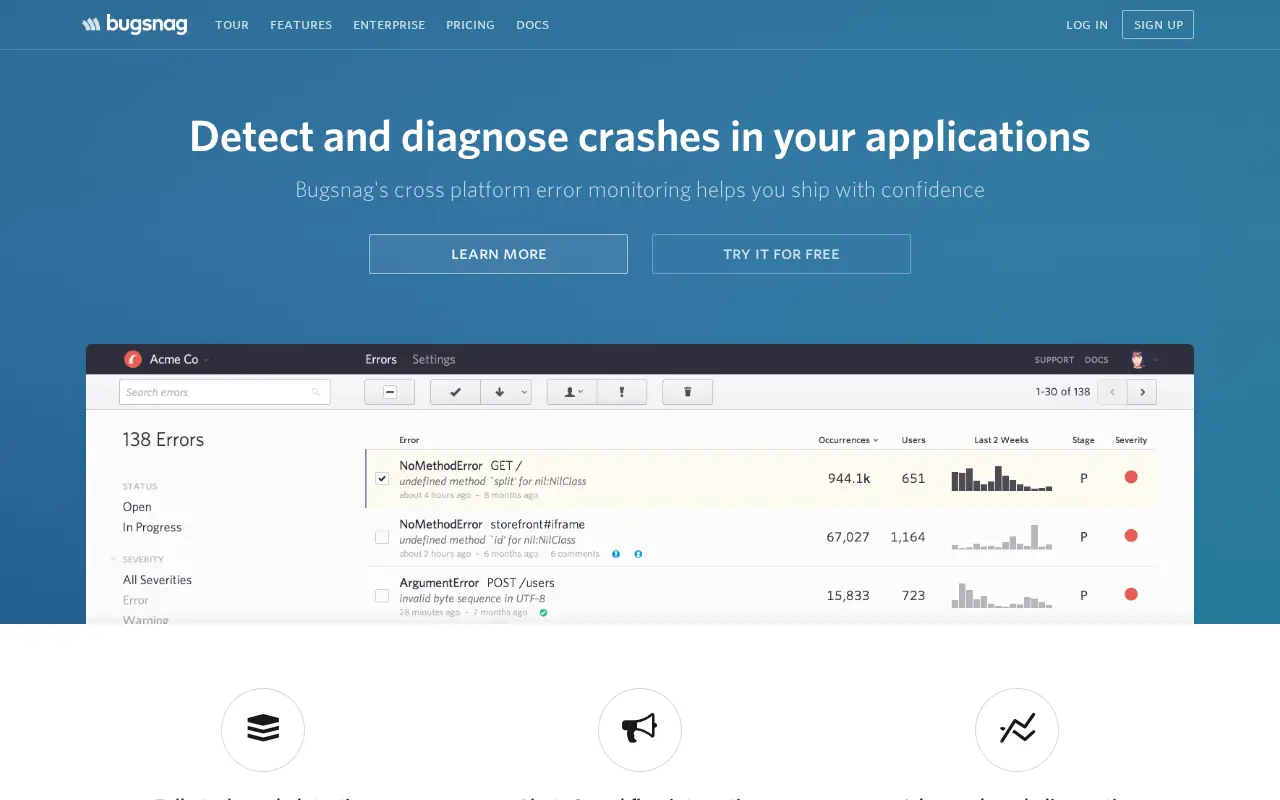Click the select-all minus button in toolbar
The width and height of the screenshot is (1280, 800).
point(390,392)
